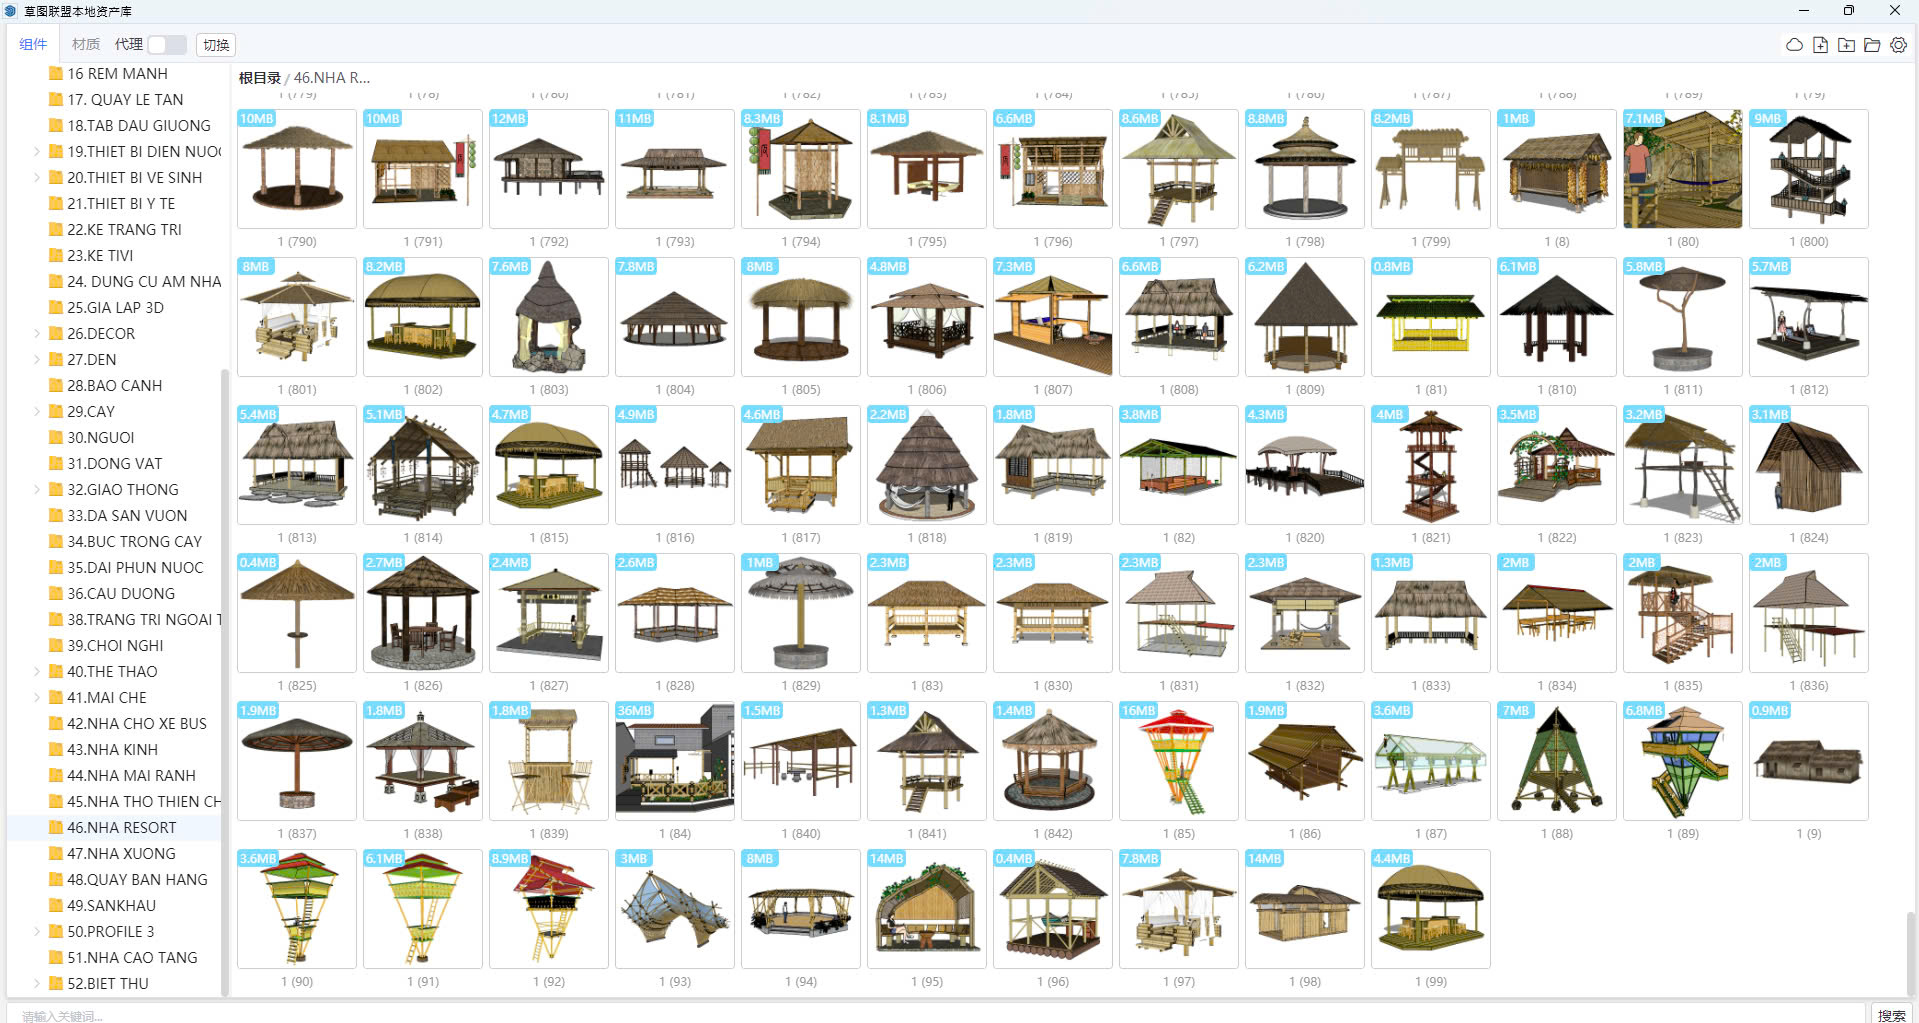The image size is (1919, 1023).
Task: Click the folder icon beside 47.NHA XUONG
Action: coord(56,854)
